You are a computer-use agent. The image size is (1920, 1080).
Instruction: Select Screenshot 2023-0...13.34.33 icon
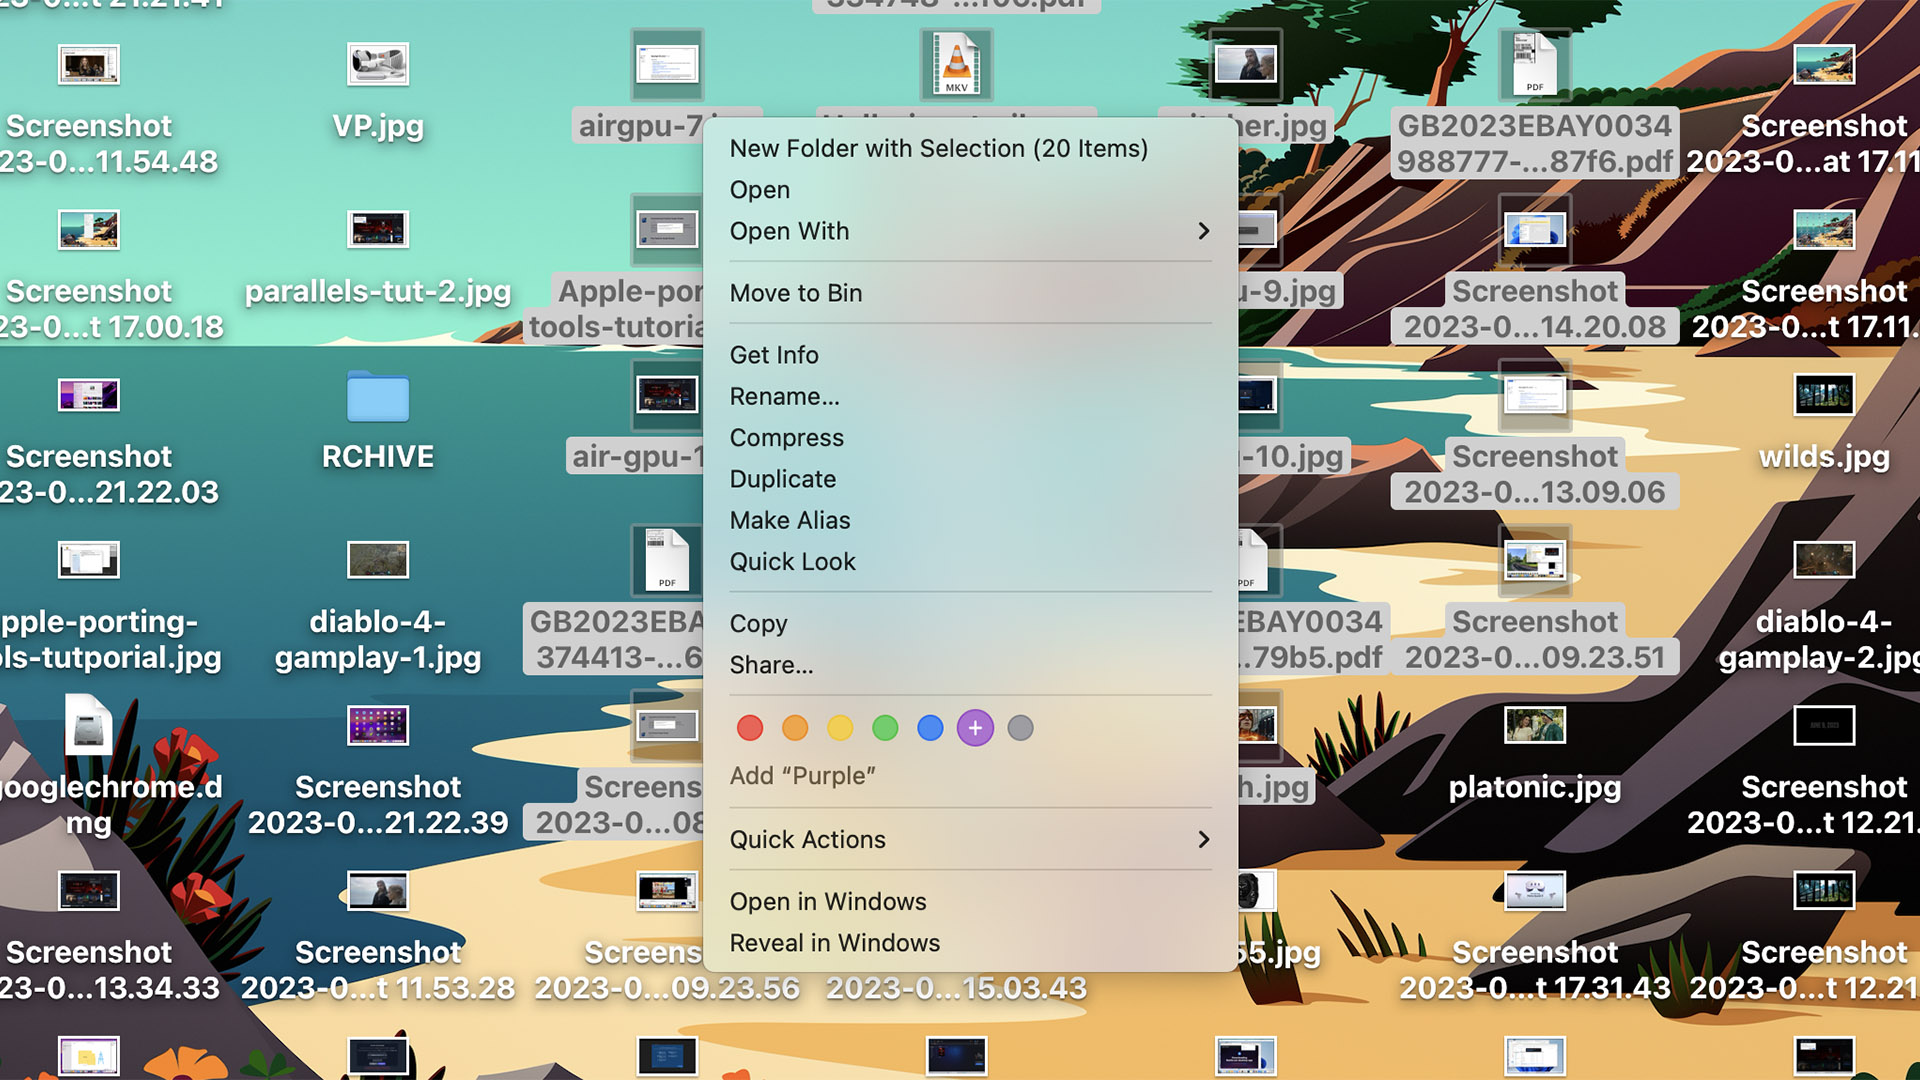pyautogui.click(x=88, y=890)
